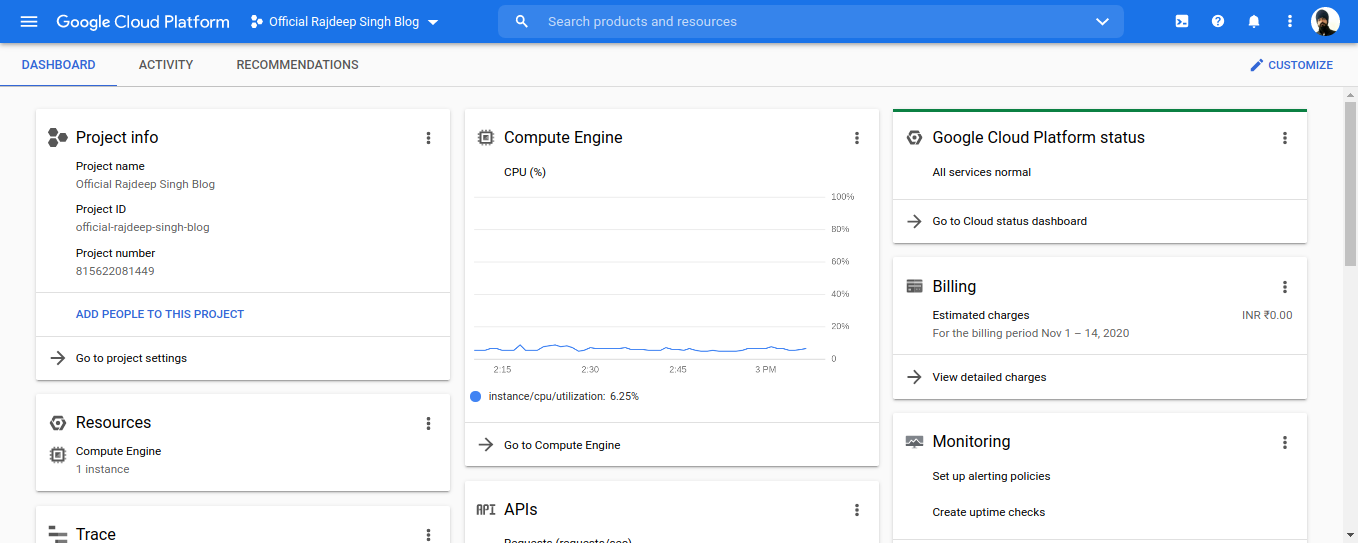Expand the search bar dropdown arrow
The width and height of the screenshot is (1358, 543).
click(x=1102, y=22)
